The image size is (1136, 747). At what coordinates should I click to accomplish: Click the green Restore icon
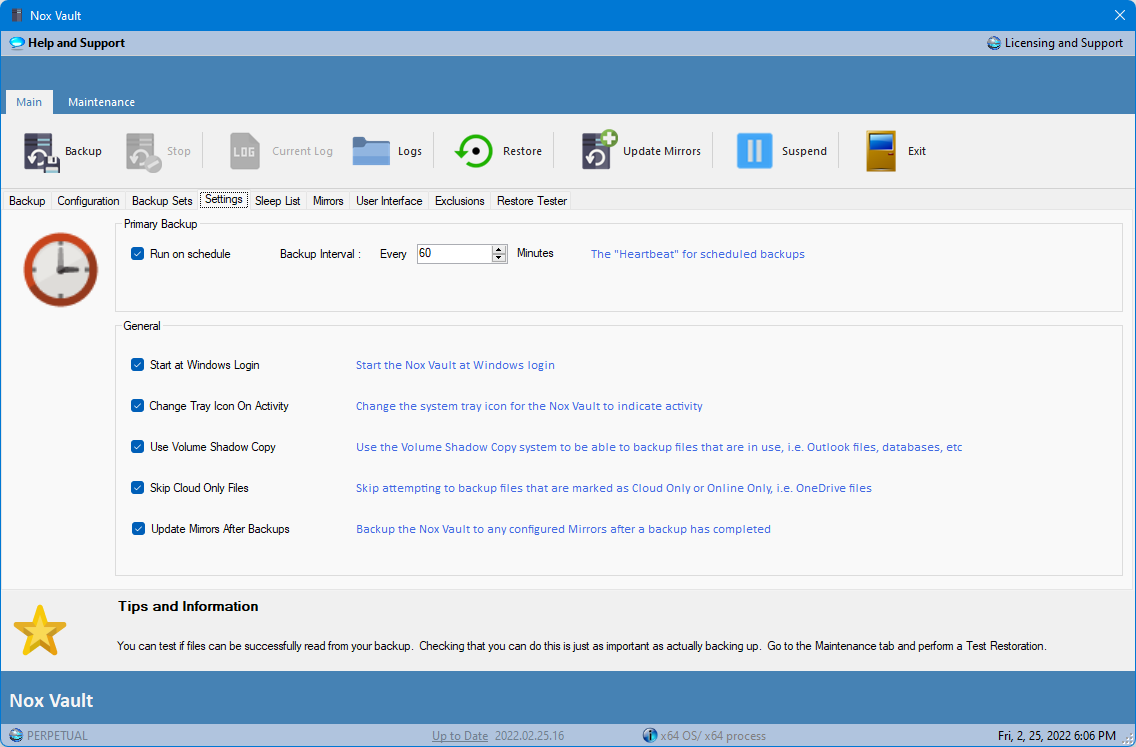[473, 151]
